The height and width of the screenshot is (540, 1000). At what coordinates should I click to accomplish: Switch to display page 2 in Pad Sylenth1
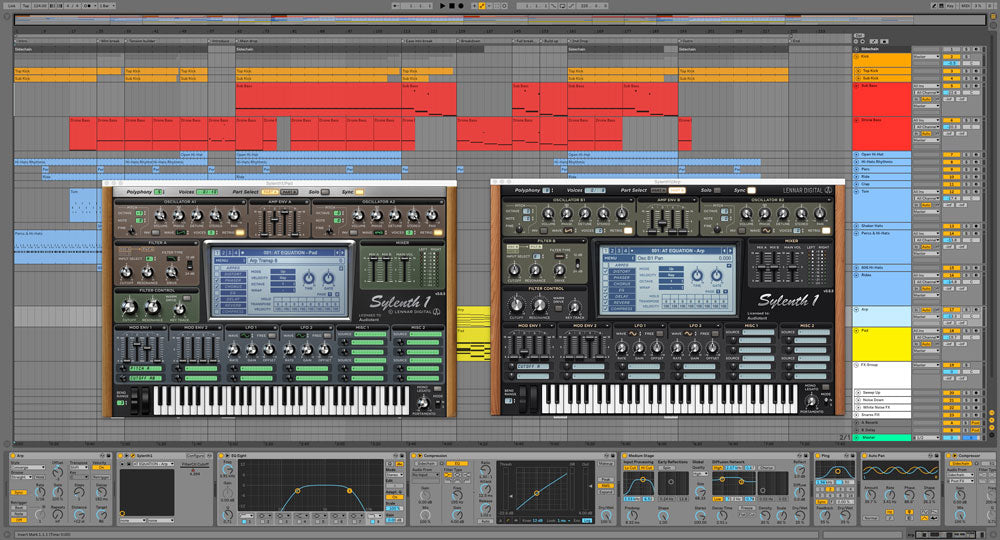[220, 251]
